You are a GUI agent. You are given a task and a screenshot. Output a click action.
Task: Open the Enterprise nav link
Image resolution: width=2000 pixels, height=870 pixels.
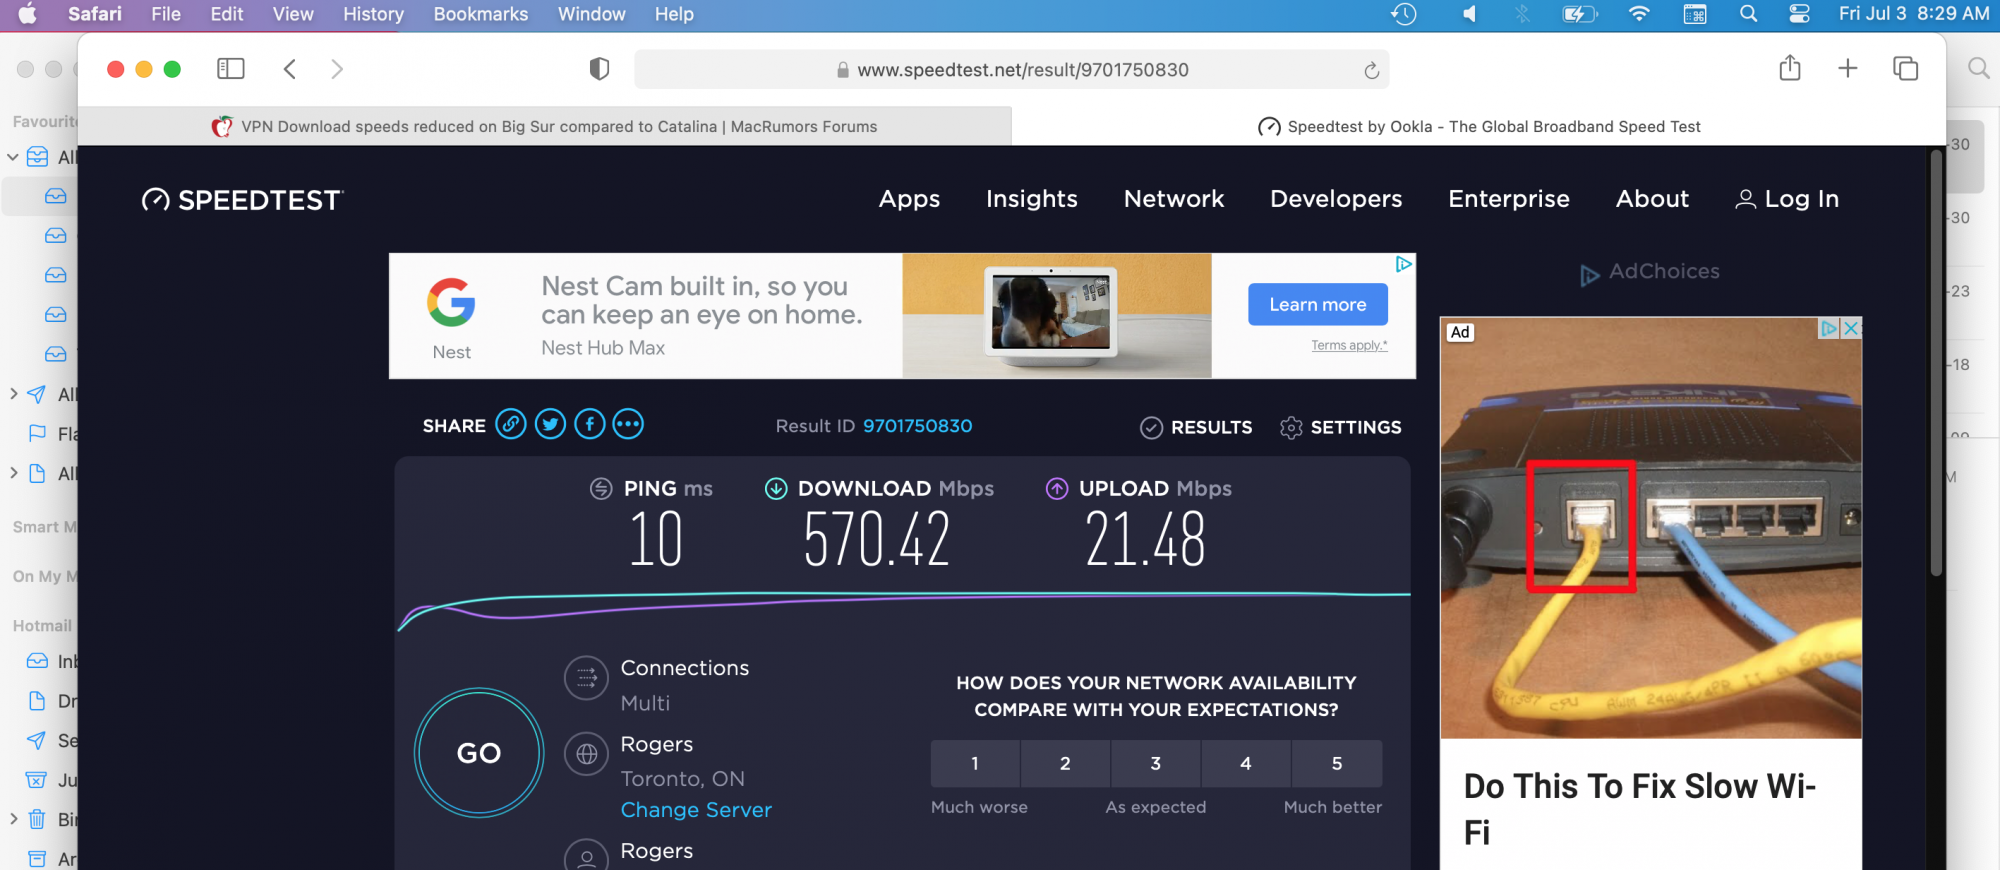1509,199
